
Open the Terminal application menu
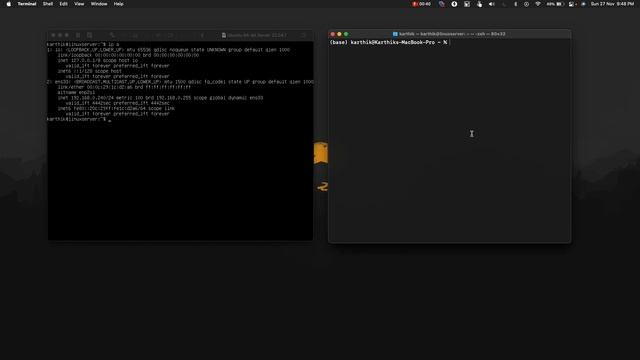[x=27, y=4]
